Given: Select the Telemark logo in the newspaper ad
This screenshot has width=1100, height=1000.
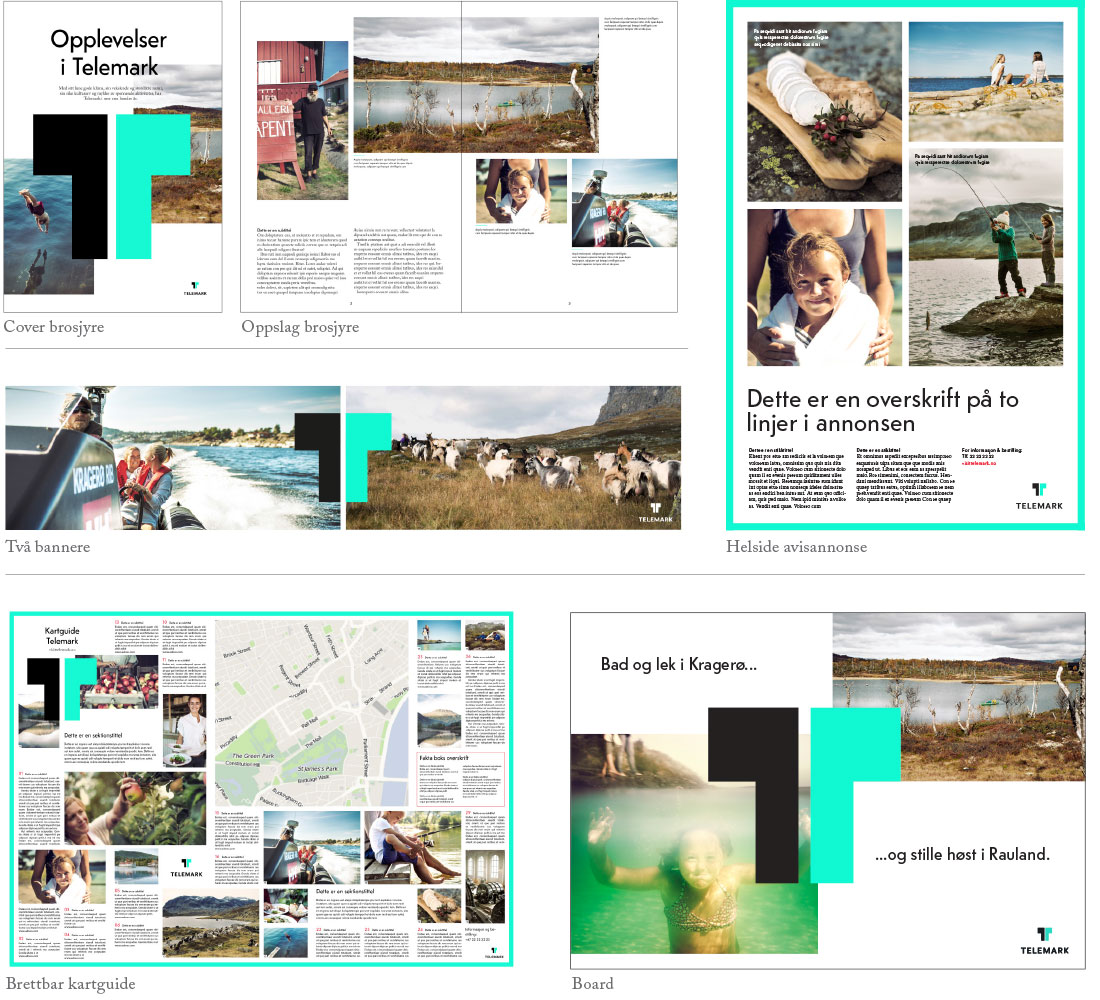Looking at the screenshot, I should [x=1040, y=495].
